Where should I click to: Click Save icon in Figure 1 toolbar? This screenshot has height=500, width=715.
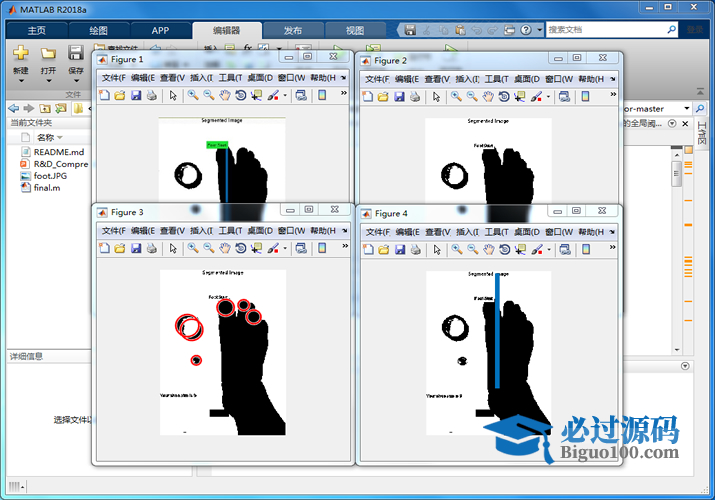(136, 95)
